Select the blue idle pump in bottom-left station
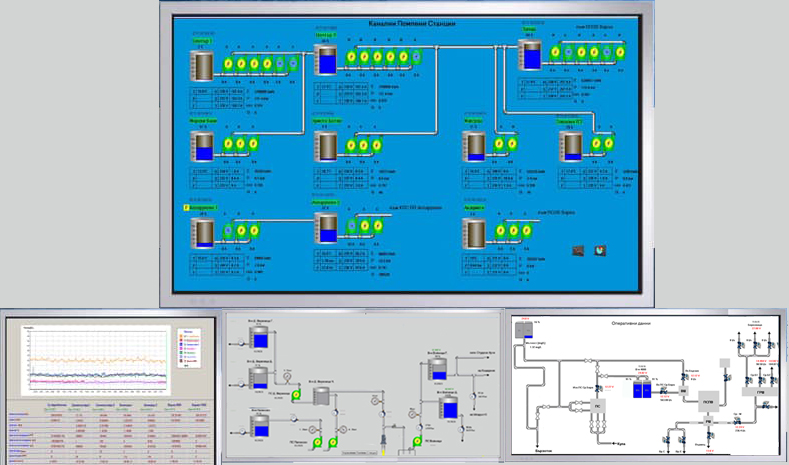Screen dimensions: 789x465 [x=228, y=230]
